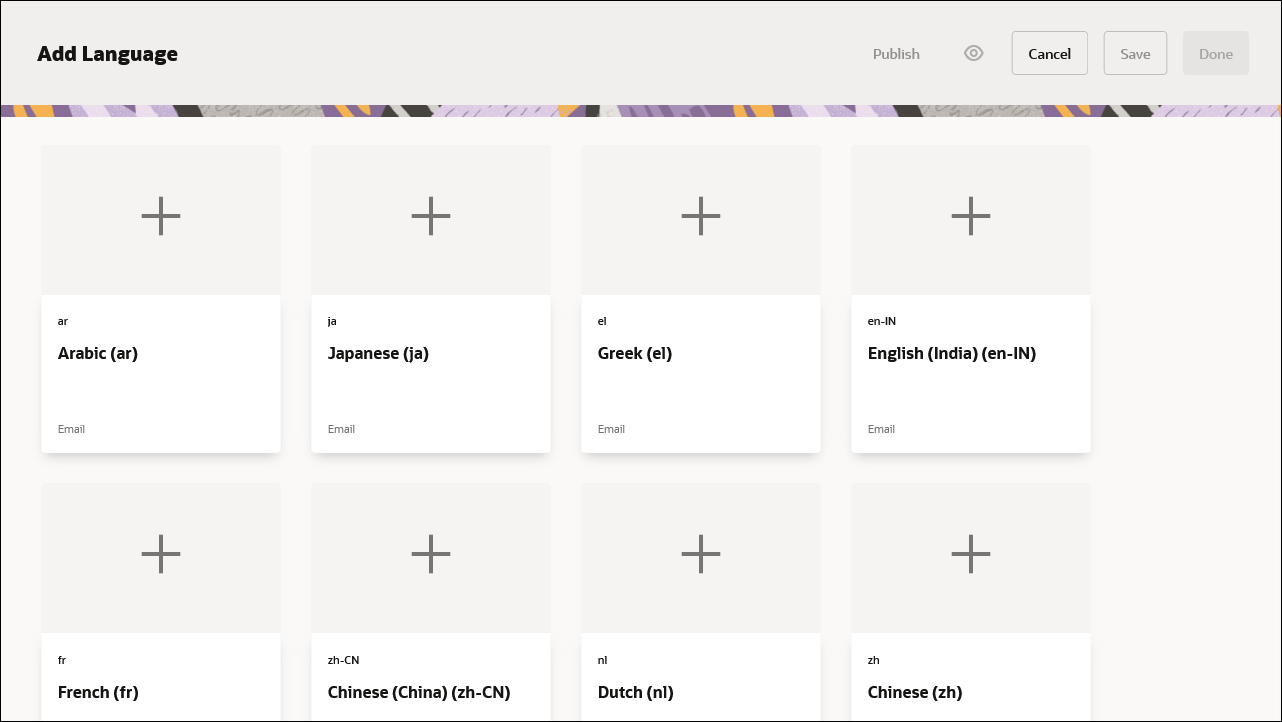Click the Cancel button
The image size is (1282, 722).
(1049, 53)
